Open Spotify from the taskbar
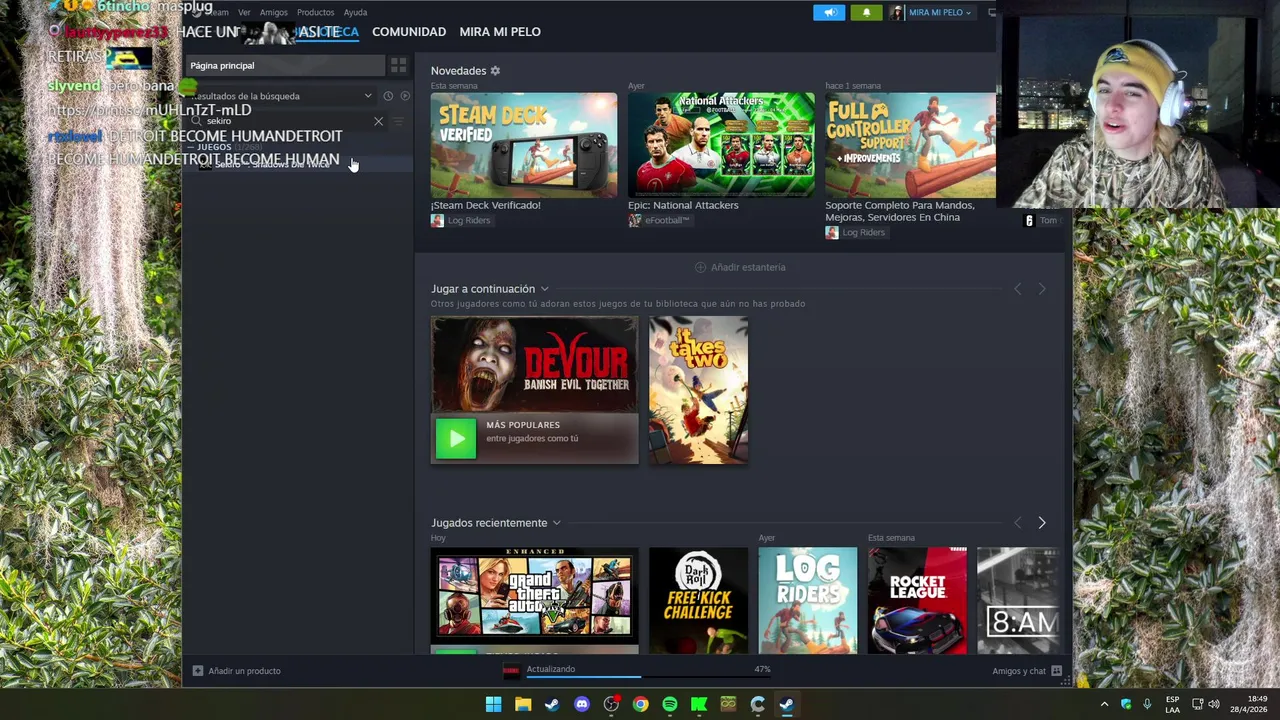Screen dimensions: 1280x720 [x=669, y=704]
